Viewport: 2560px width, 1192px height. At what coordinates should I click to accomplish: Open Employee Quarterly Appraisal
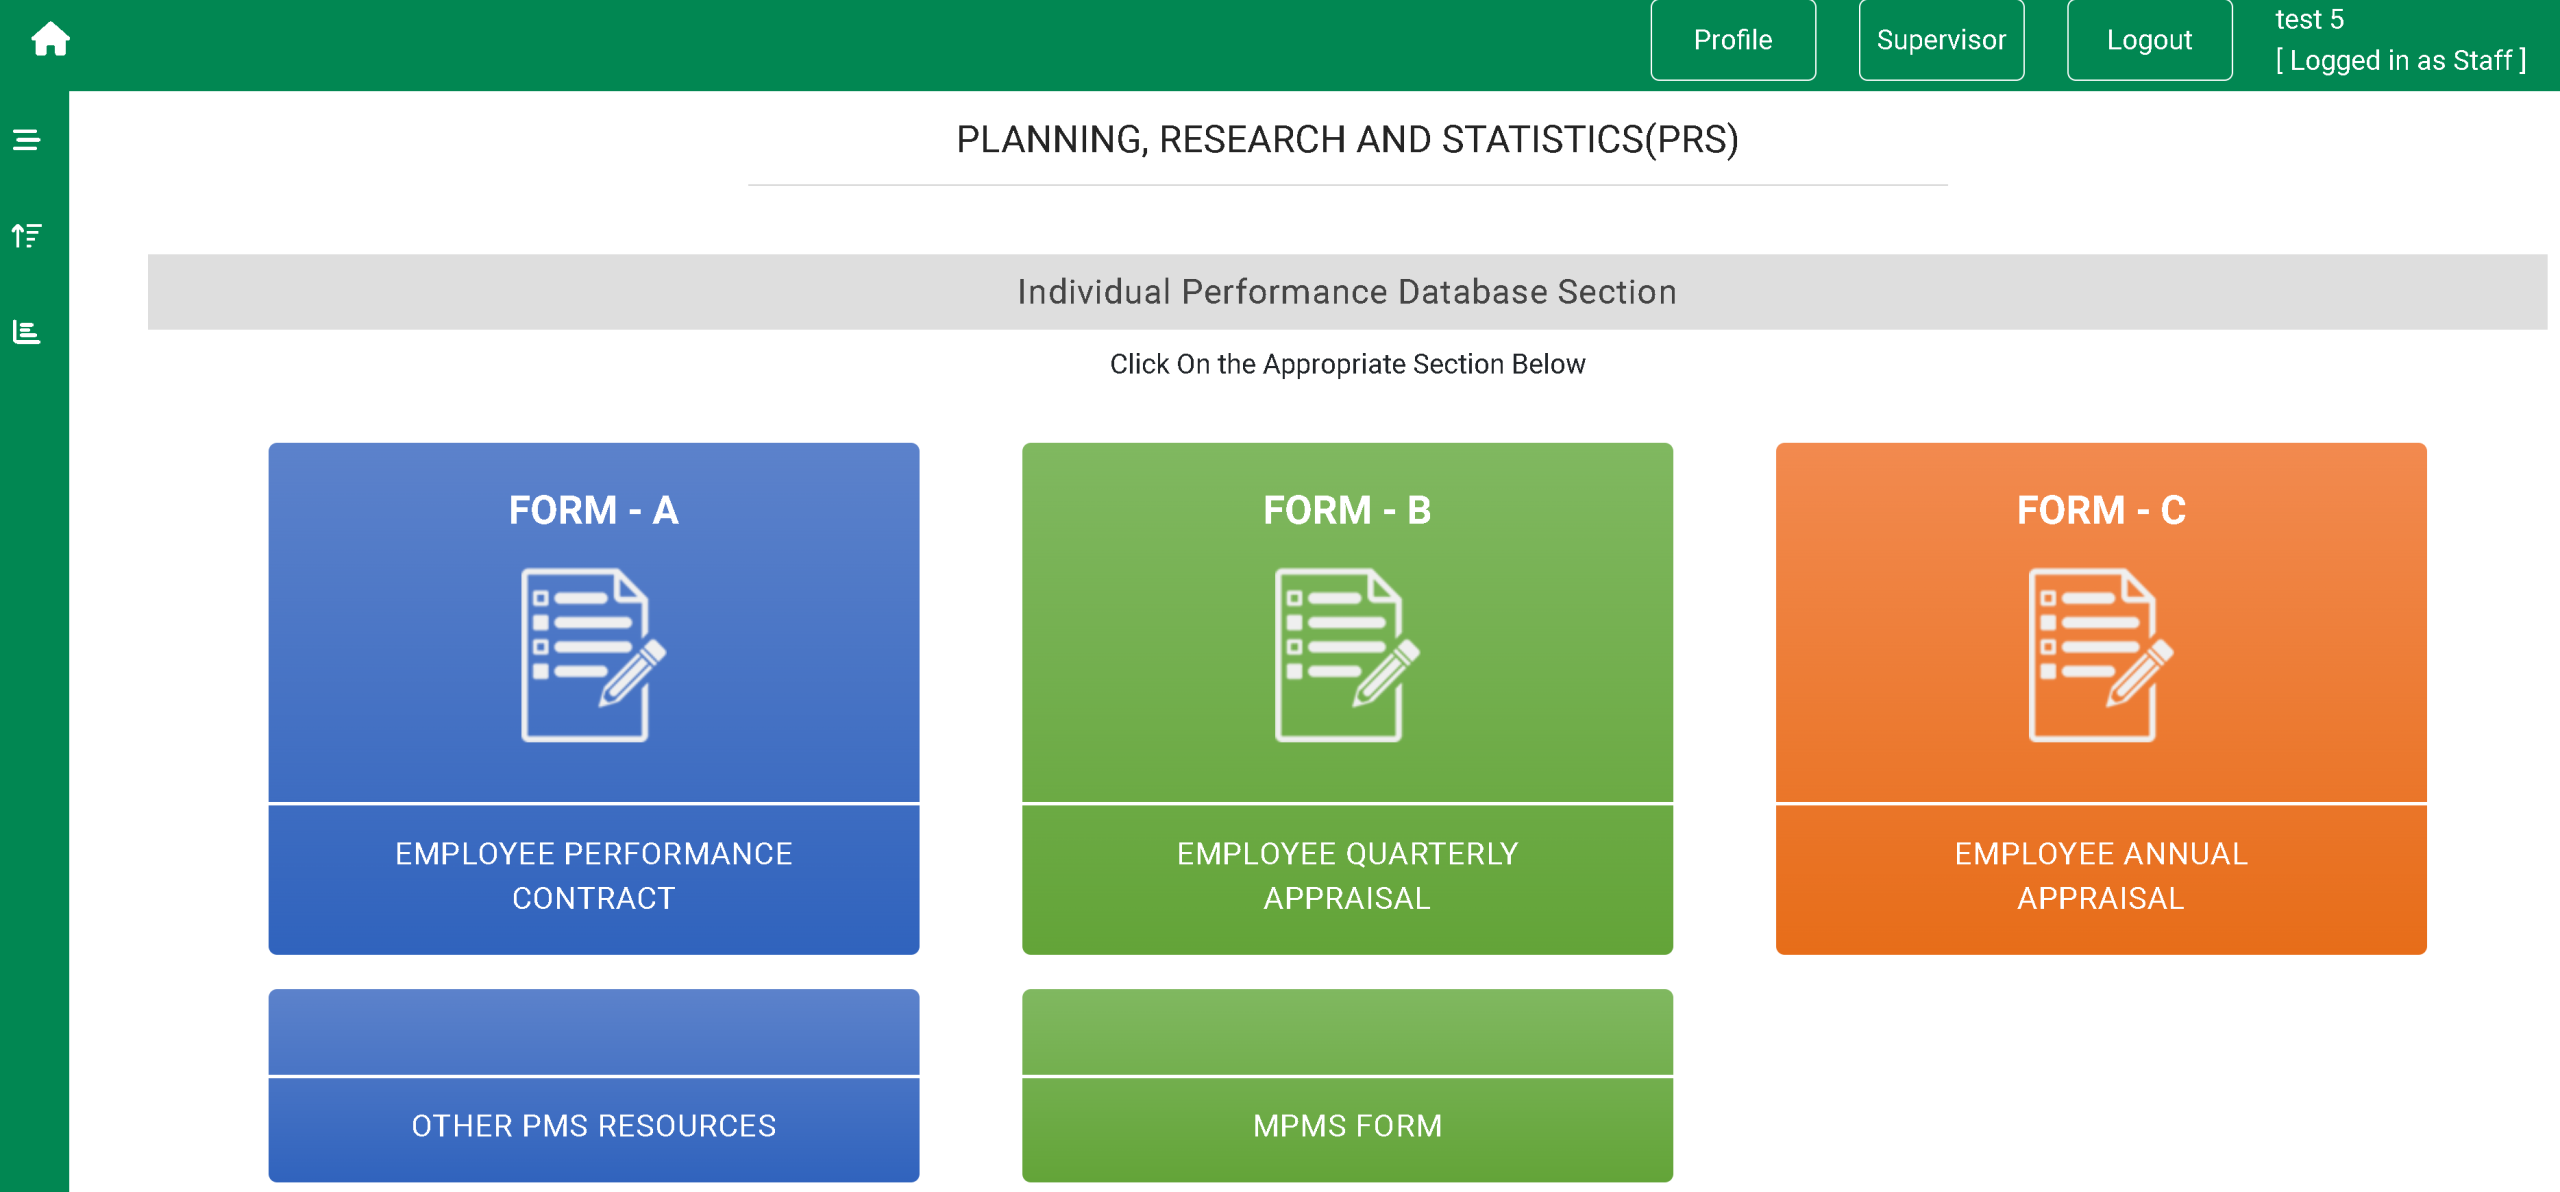click(x=1347, y=876)
